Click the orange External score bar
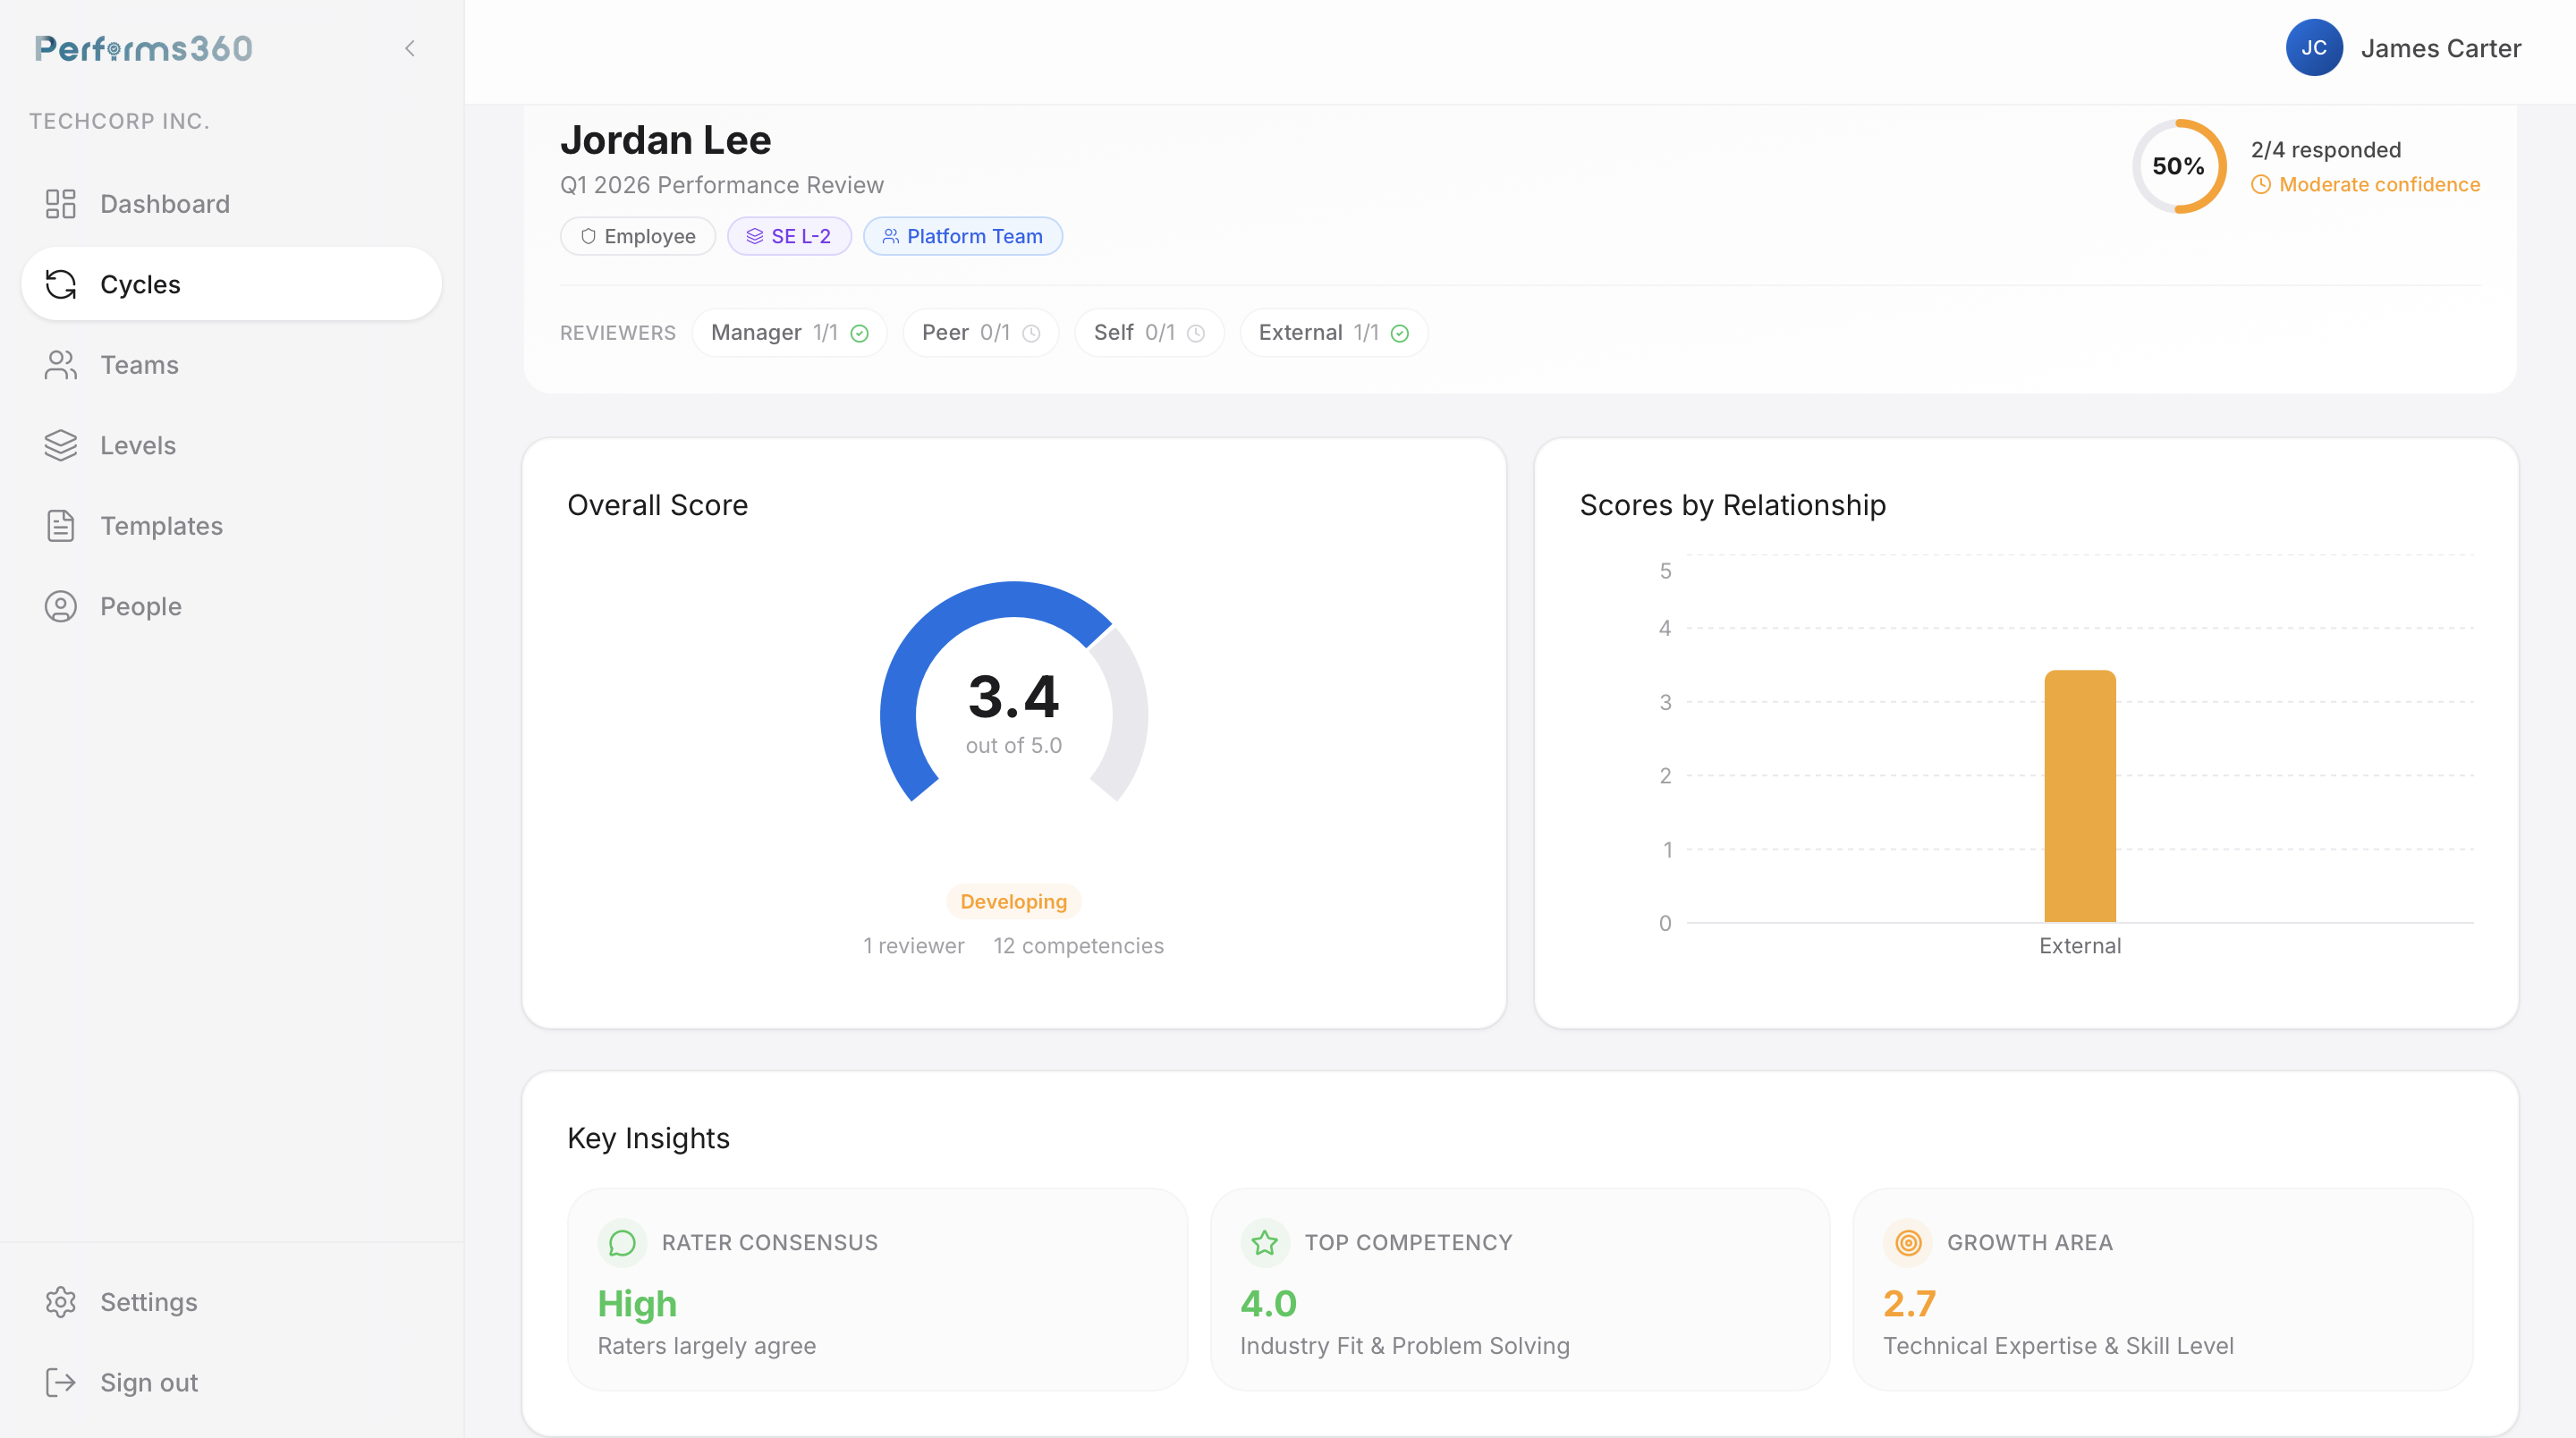The image size is (2576, 1438). pyautogui.click(x=2079, y=796)
